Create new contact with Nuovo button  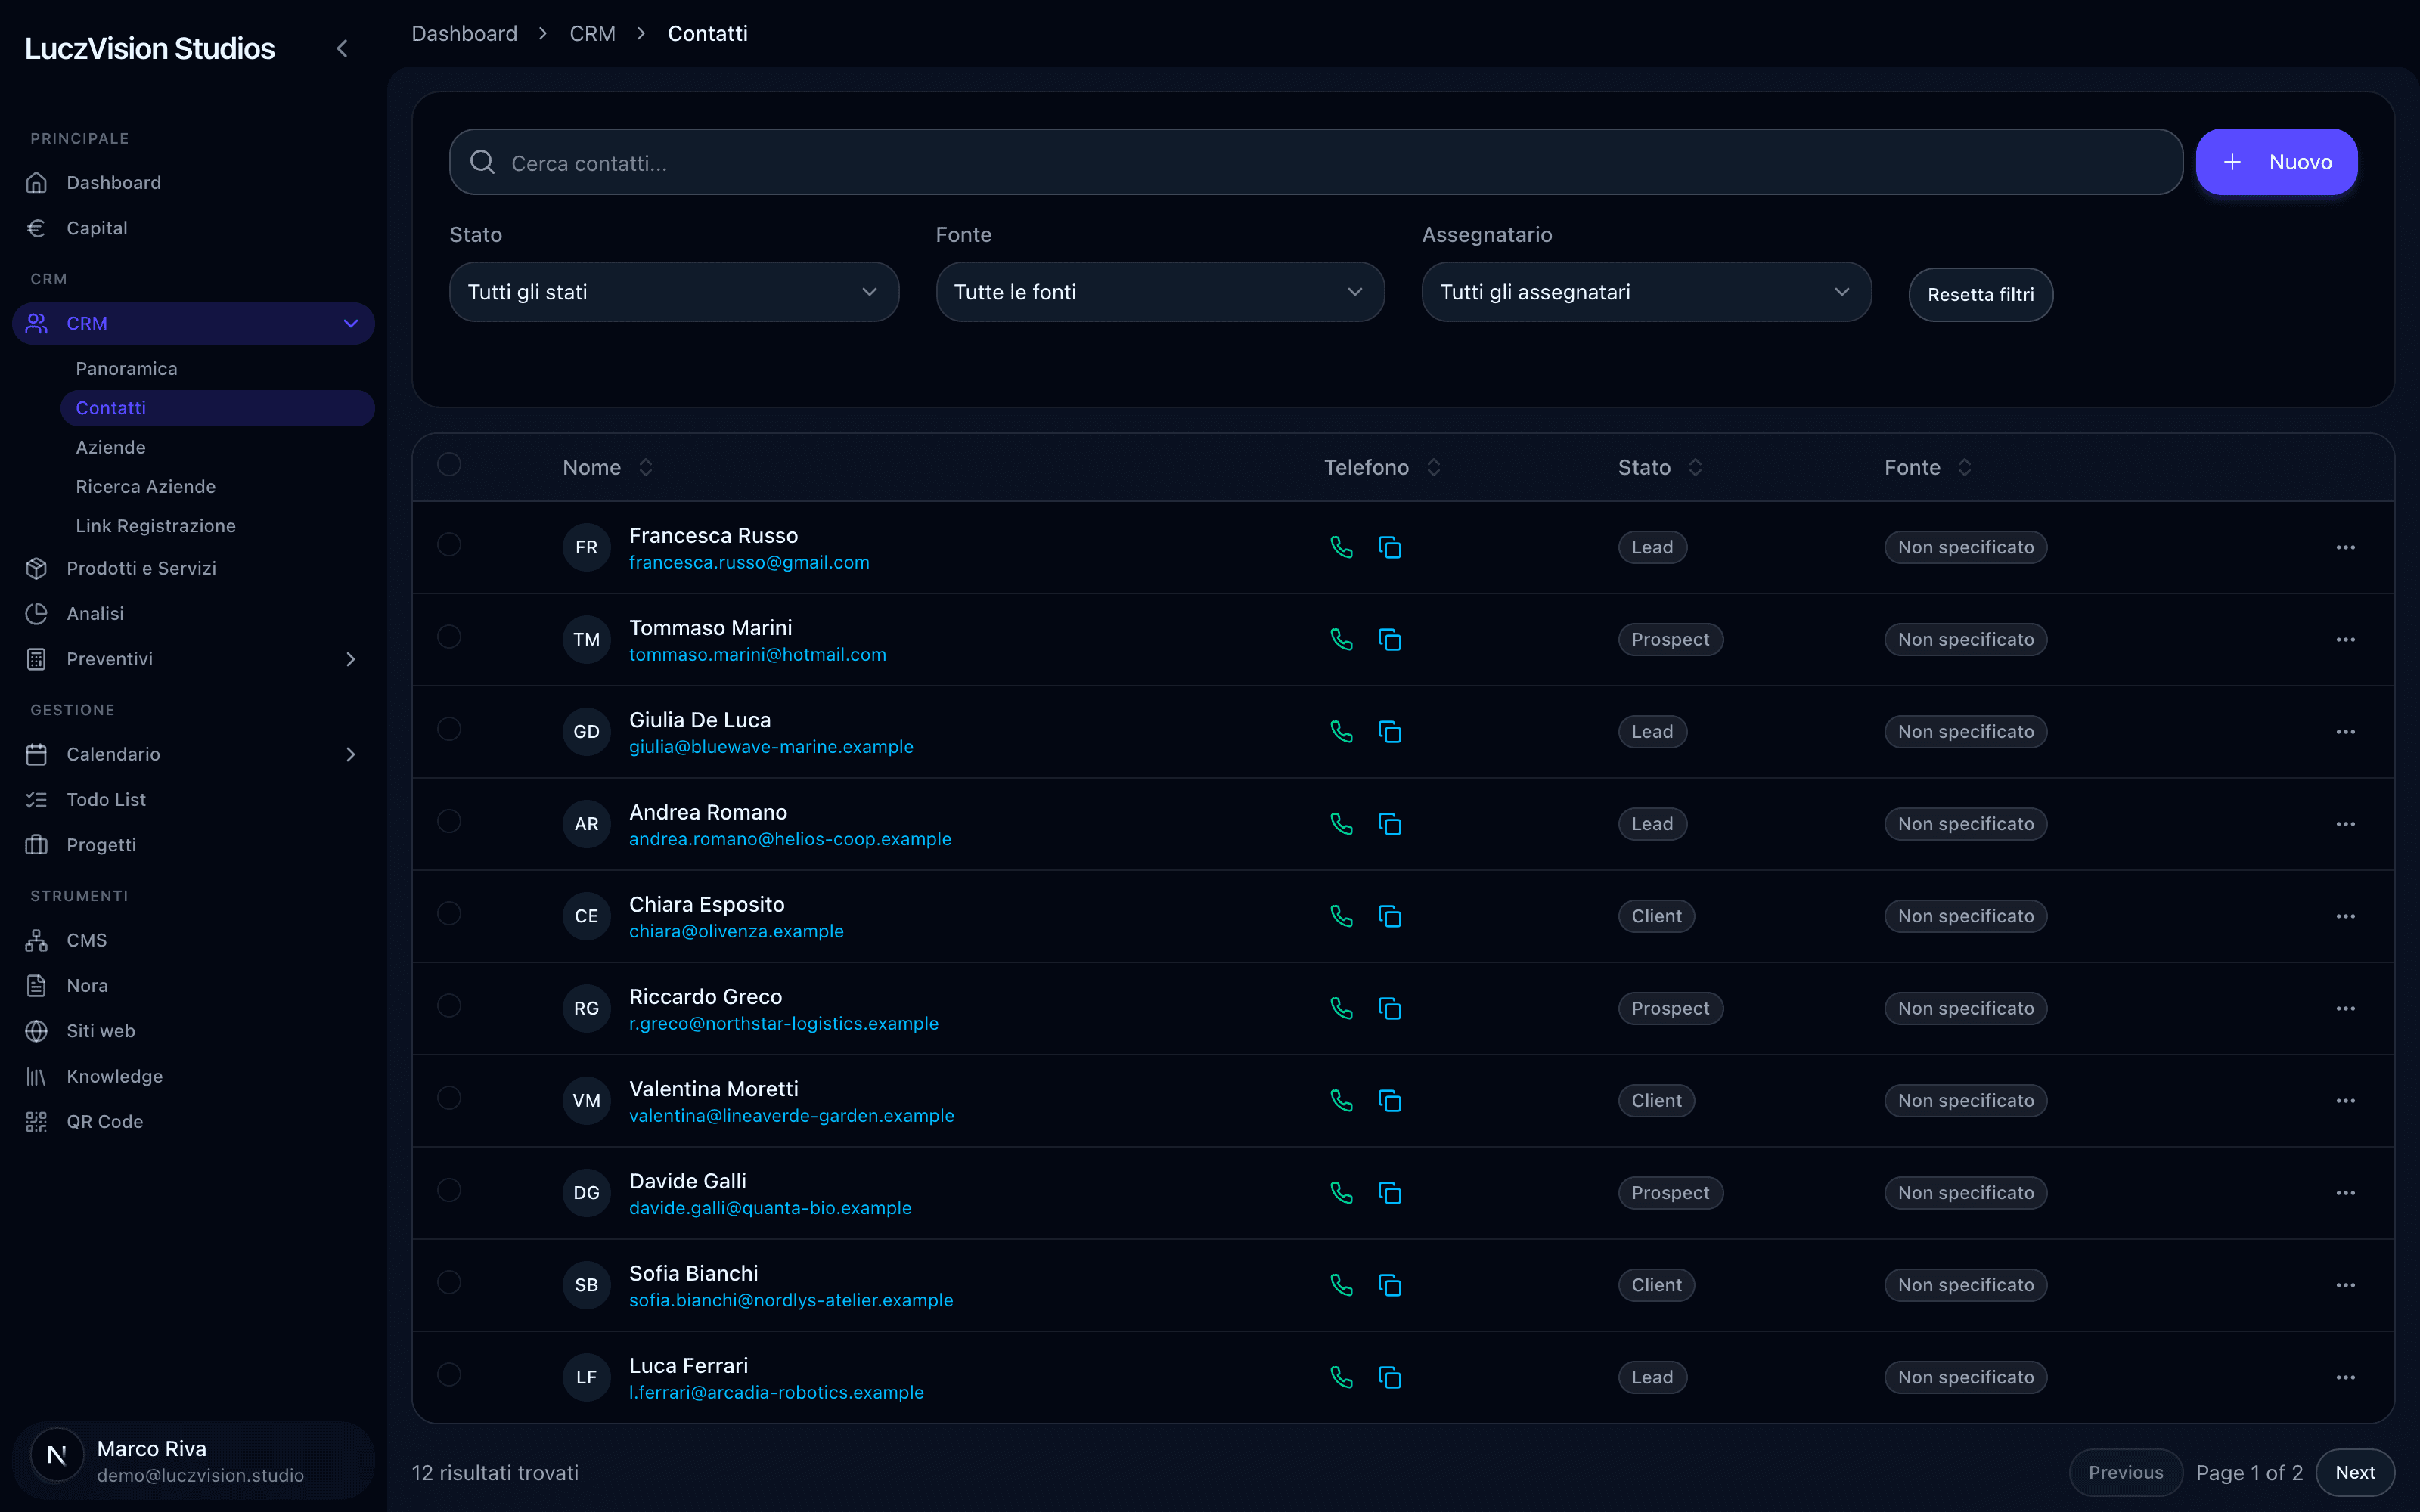(2276, 162)
